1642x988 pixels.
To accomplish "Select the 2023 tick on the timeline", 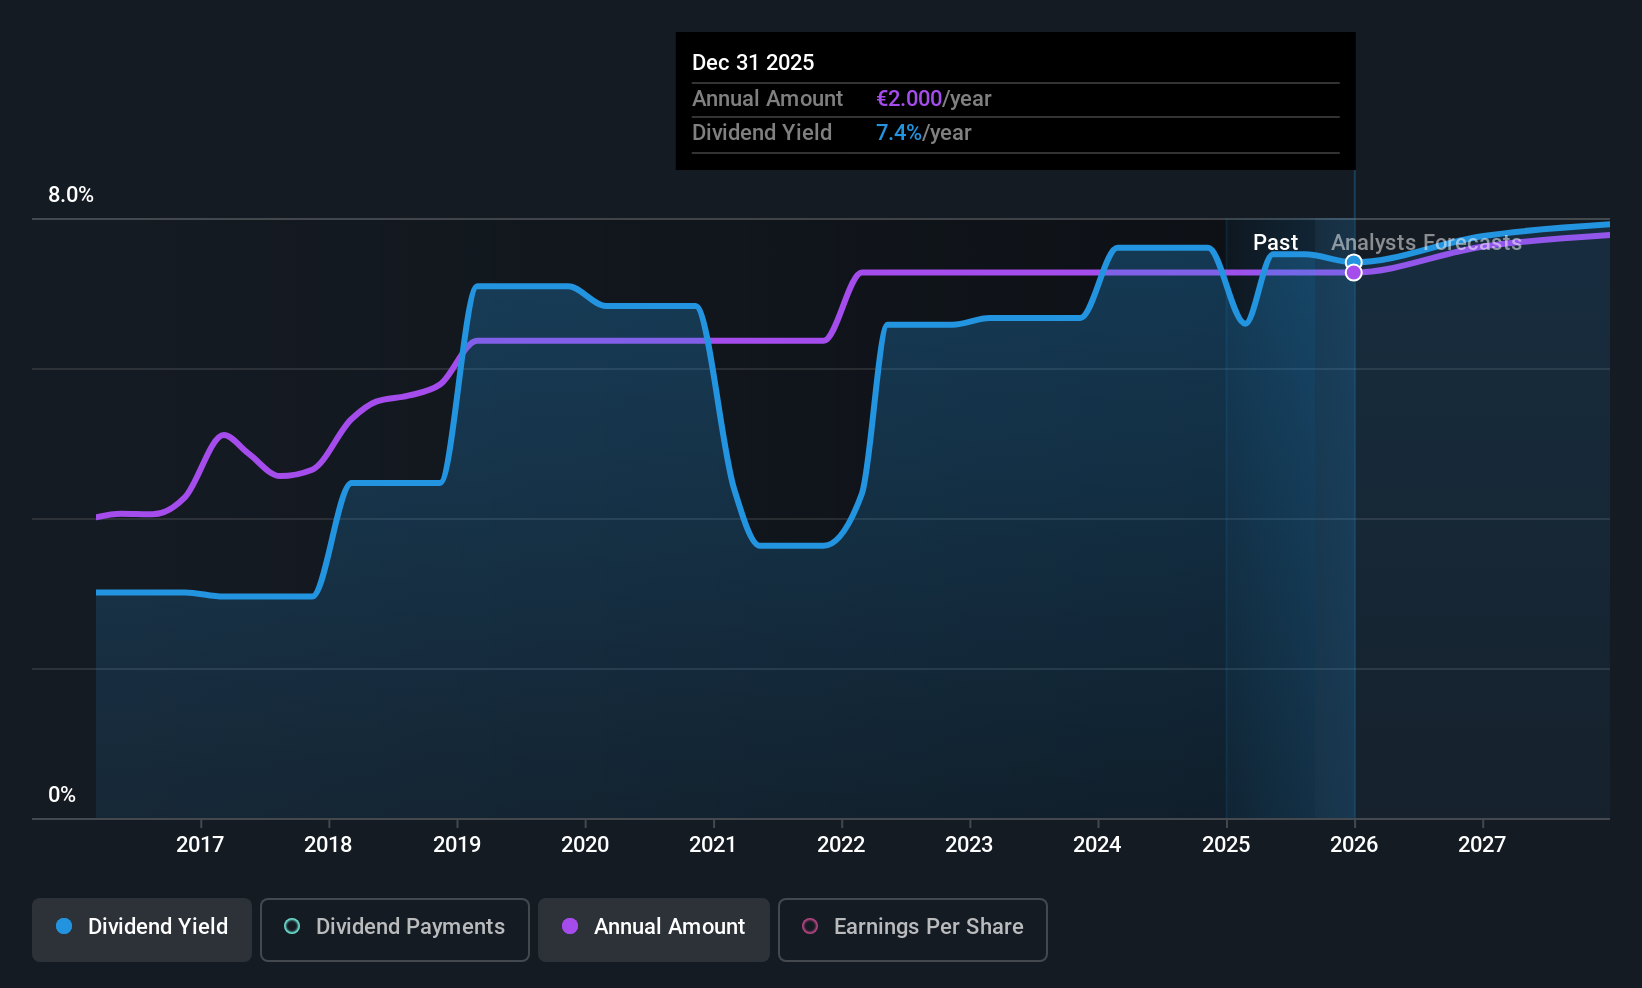I will click(x=969, y=844).
